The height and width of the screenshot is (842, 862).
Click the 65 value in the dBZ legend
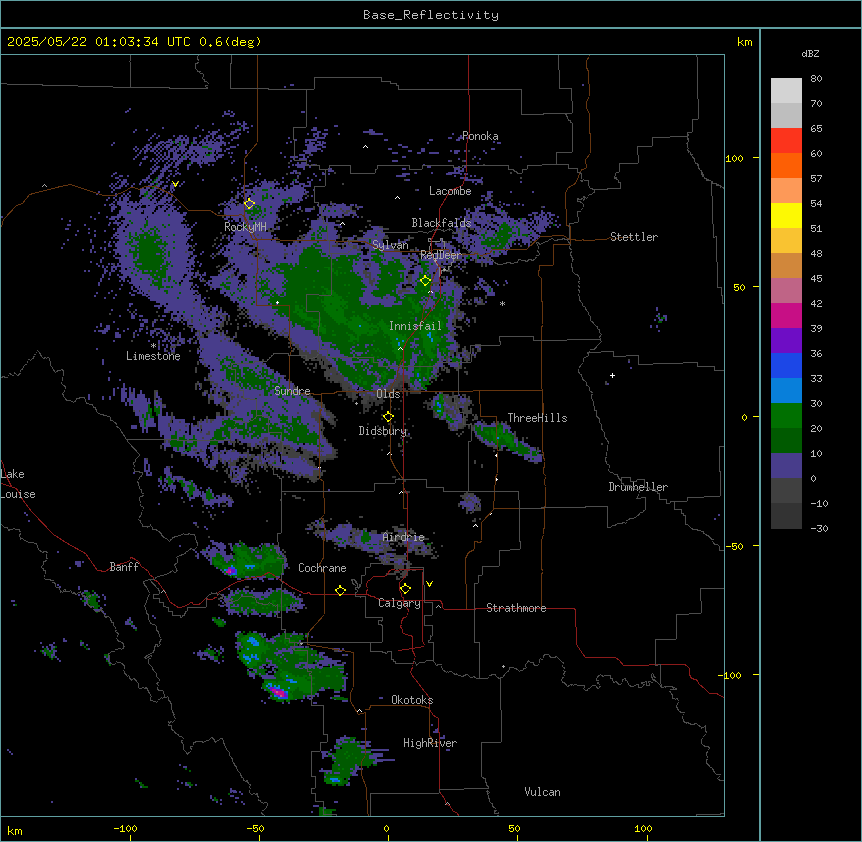pos(816,129)
